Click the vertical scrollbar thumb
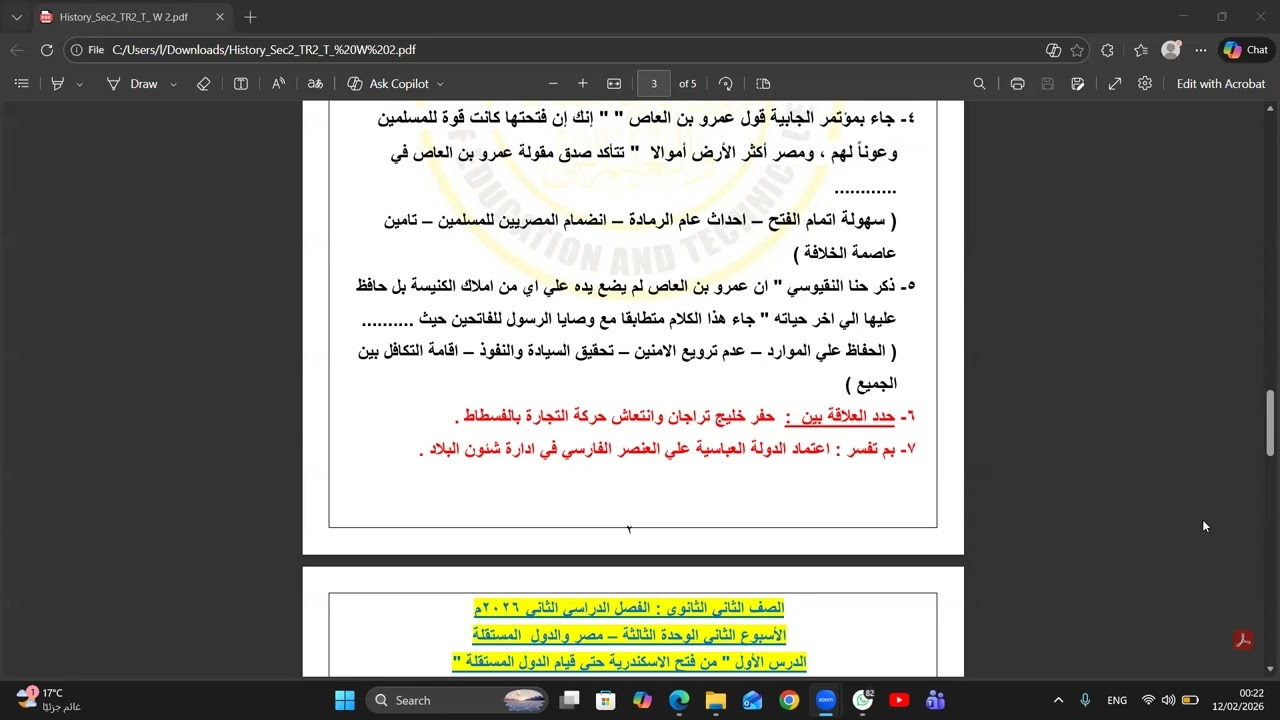1280x720 pixels. [x=1271, y=423]
